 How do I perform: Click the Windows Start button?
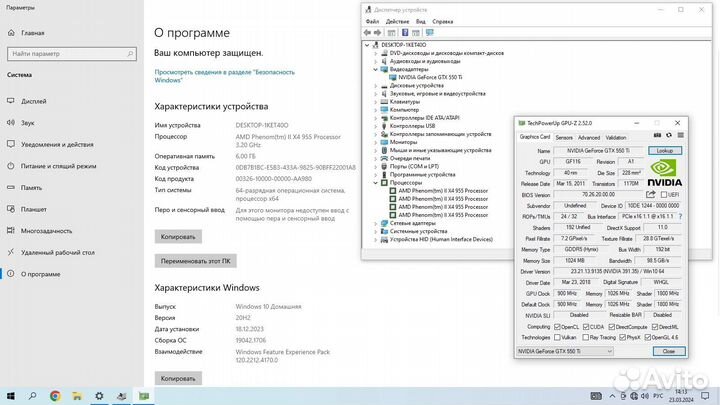11,396
